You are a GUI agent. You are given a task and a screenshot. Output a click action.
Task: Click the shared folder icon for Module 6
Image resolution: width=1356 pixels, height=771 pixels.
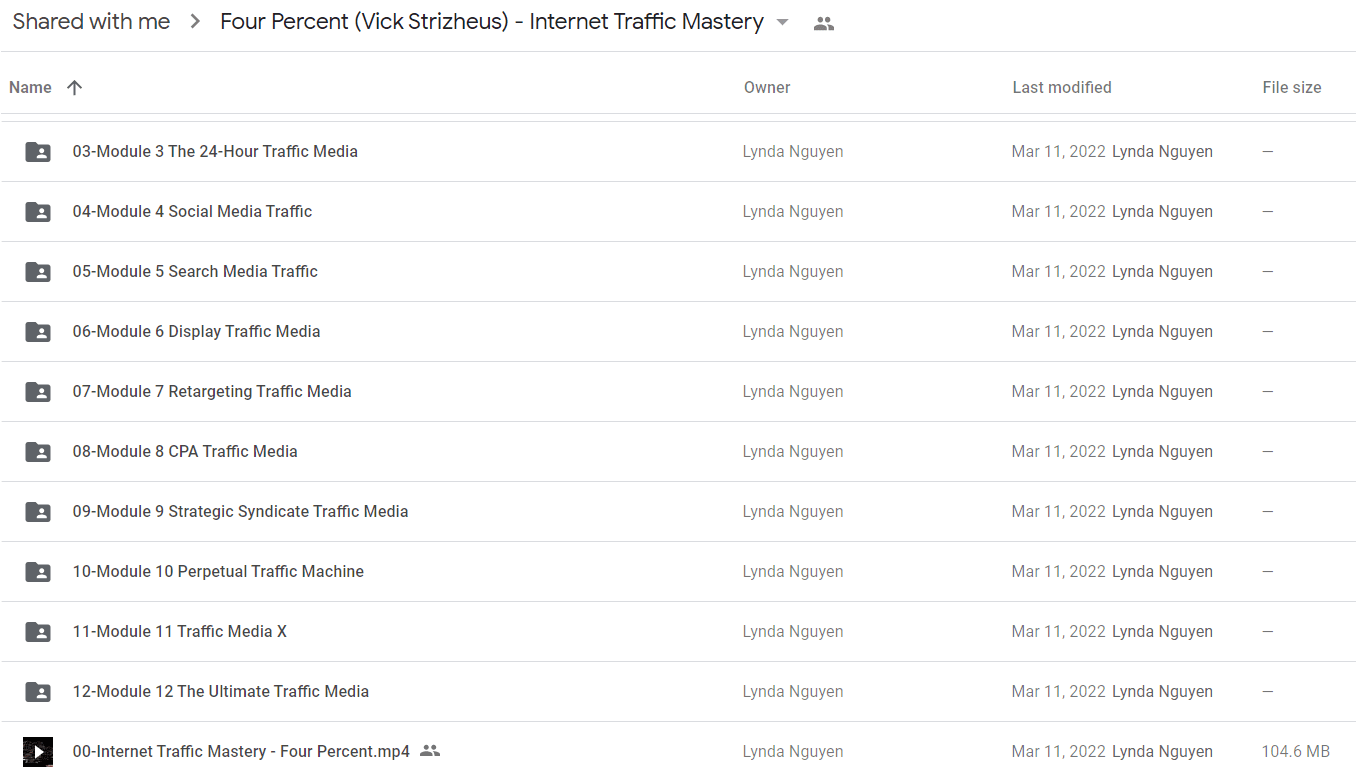(38, 332)
